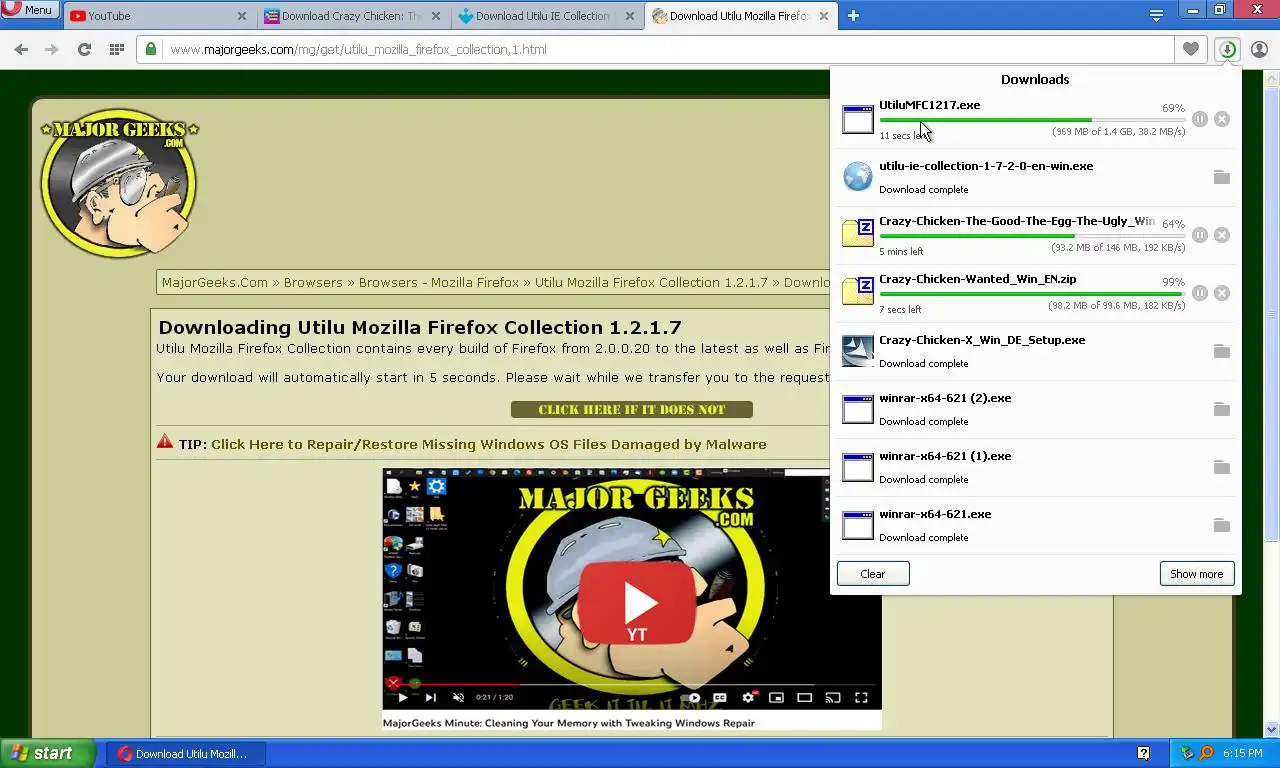Image resolution: width=1280 pixels, height=768 pixels.
Task: Open Utilu Mozilla Firefox Collection 1.2.1.7 breadcrumb
Action: [651, 283]
